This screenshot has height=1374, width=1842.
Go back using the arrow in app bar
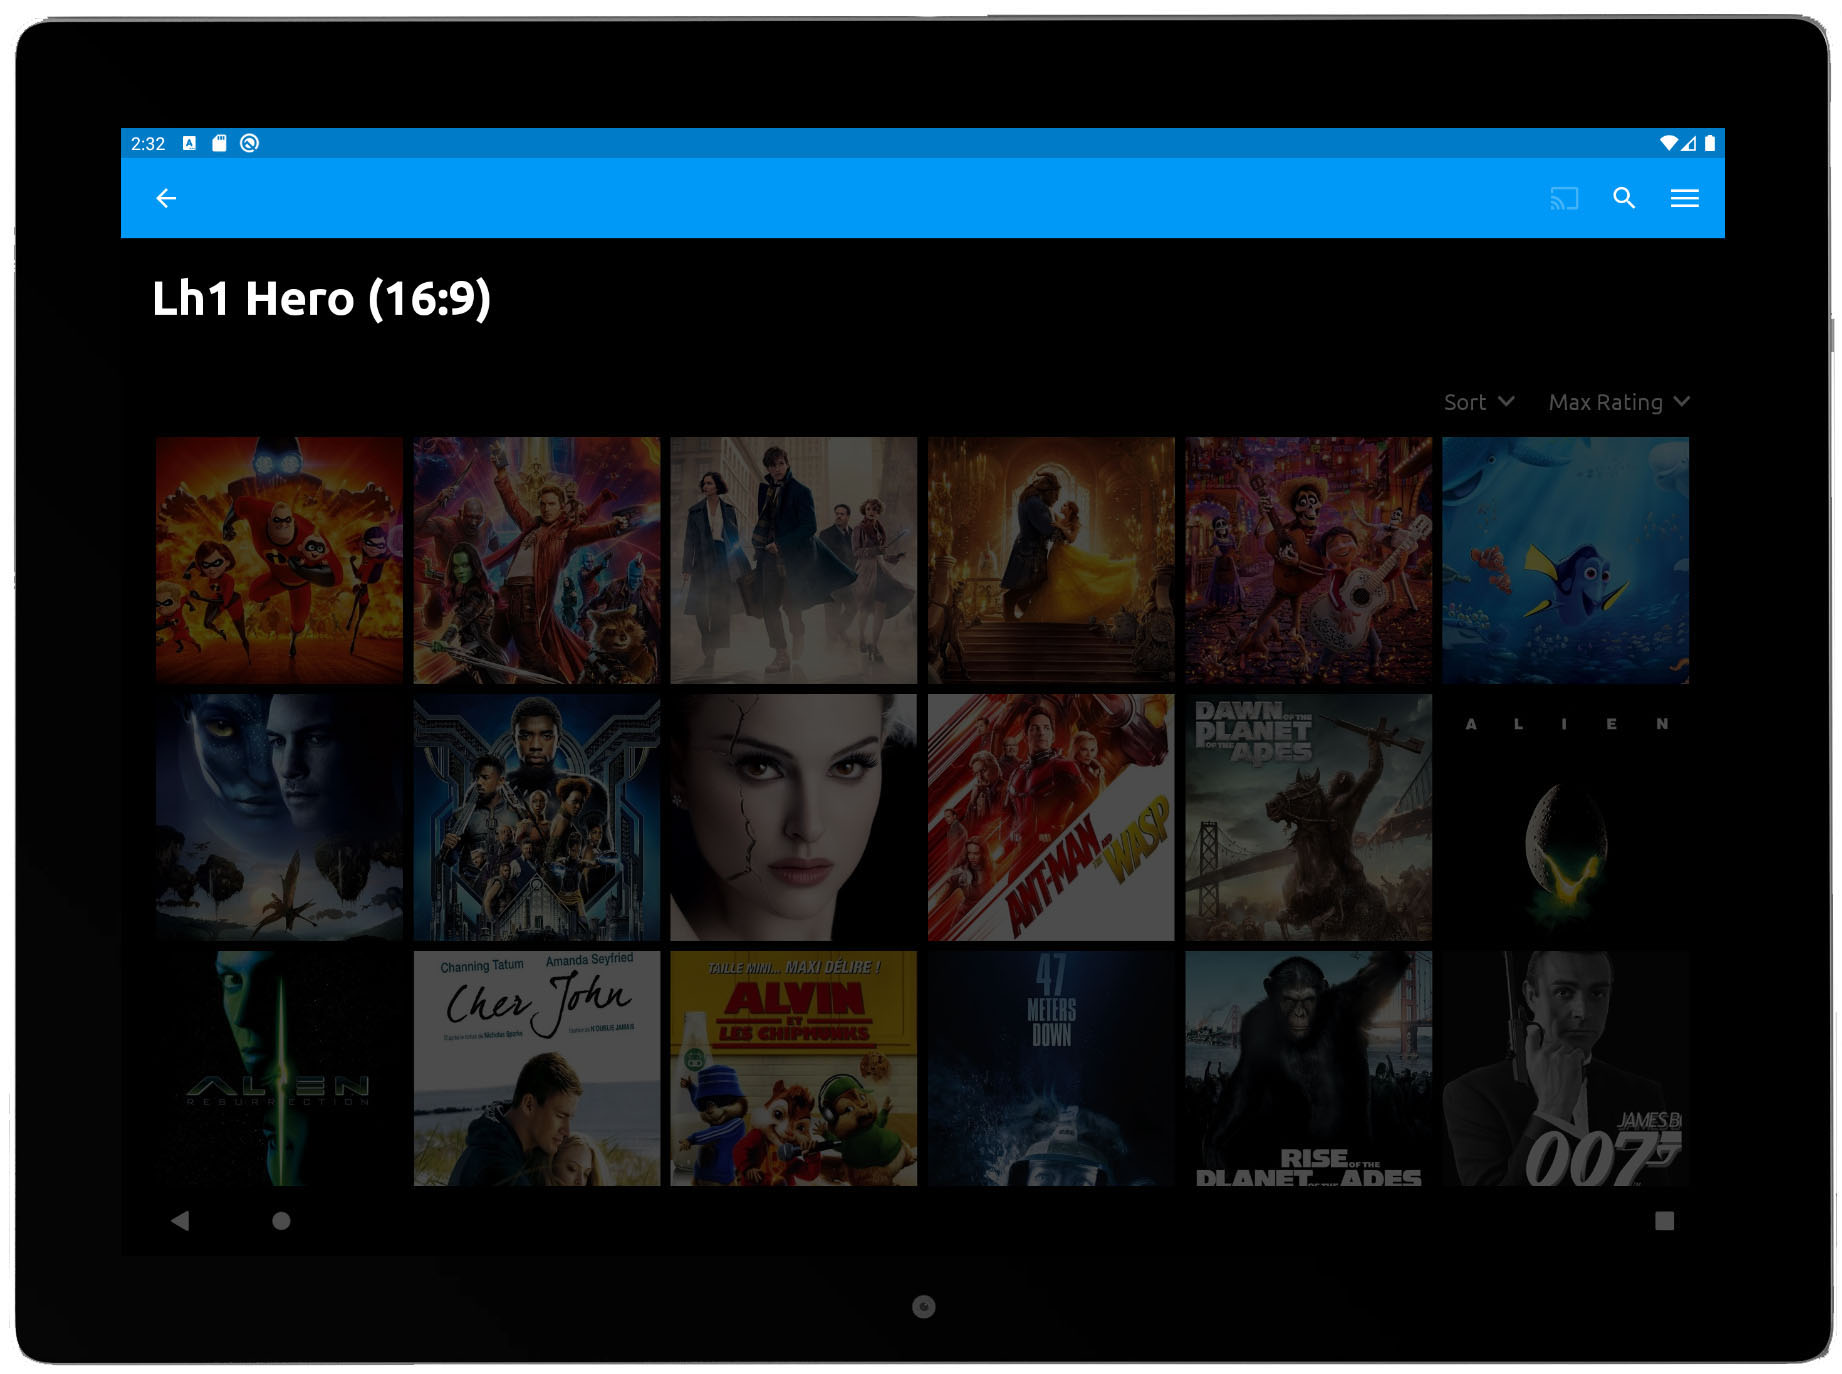tap(166, 198)
